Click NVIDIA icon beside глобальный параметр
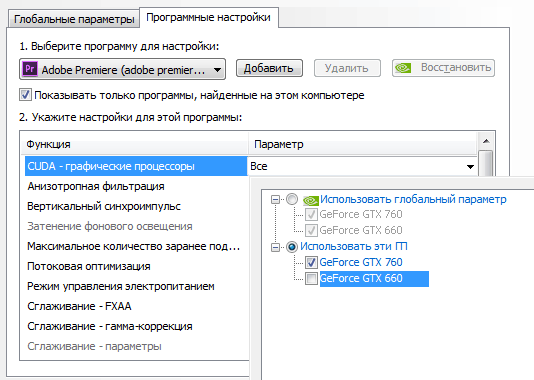The height and width of the screenshot is (380, 534). pyautogui.click(x=311, y=200)
